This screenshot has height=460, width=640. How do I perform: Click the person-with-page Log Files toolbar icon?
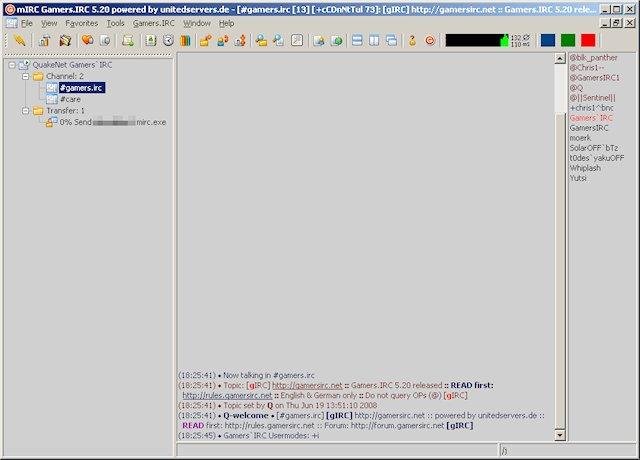pyautogui.click(x=279, y=40)
